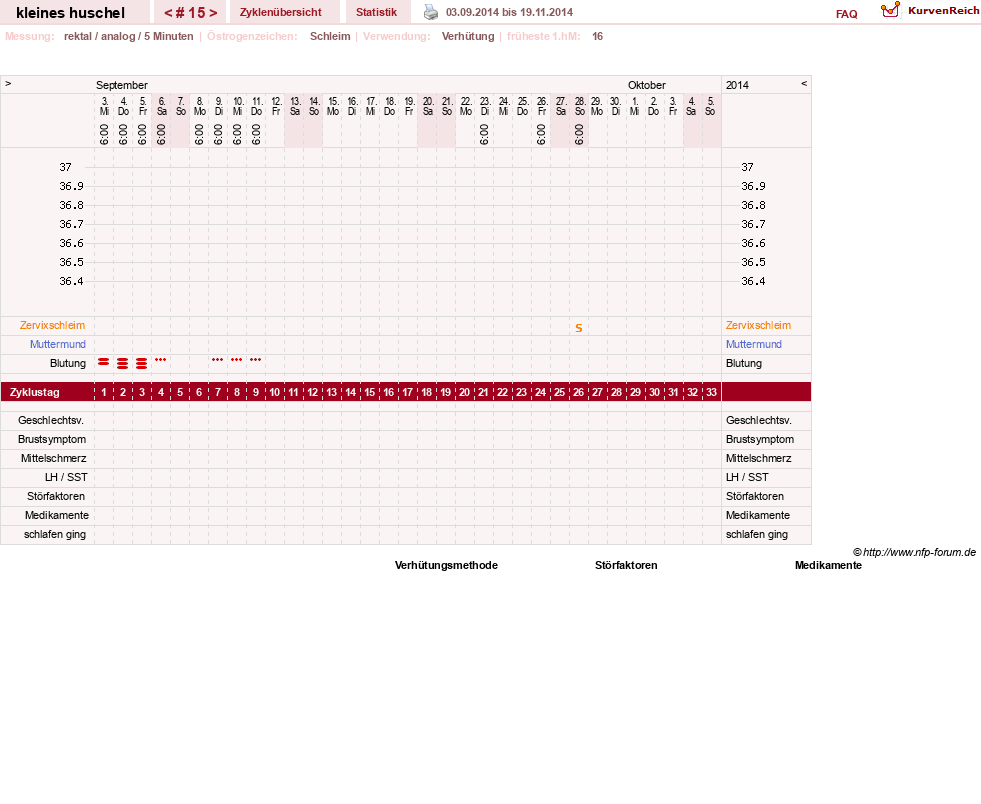Screen dimensions: 981x804
Task: Click the left 36.7 temperature axis label
Action: pyautogui.click(x=71, y=224)
